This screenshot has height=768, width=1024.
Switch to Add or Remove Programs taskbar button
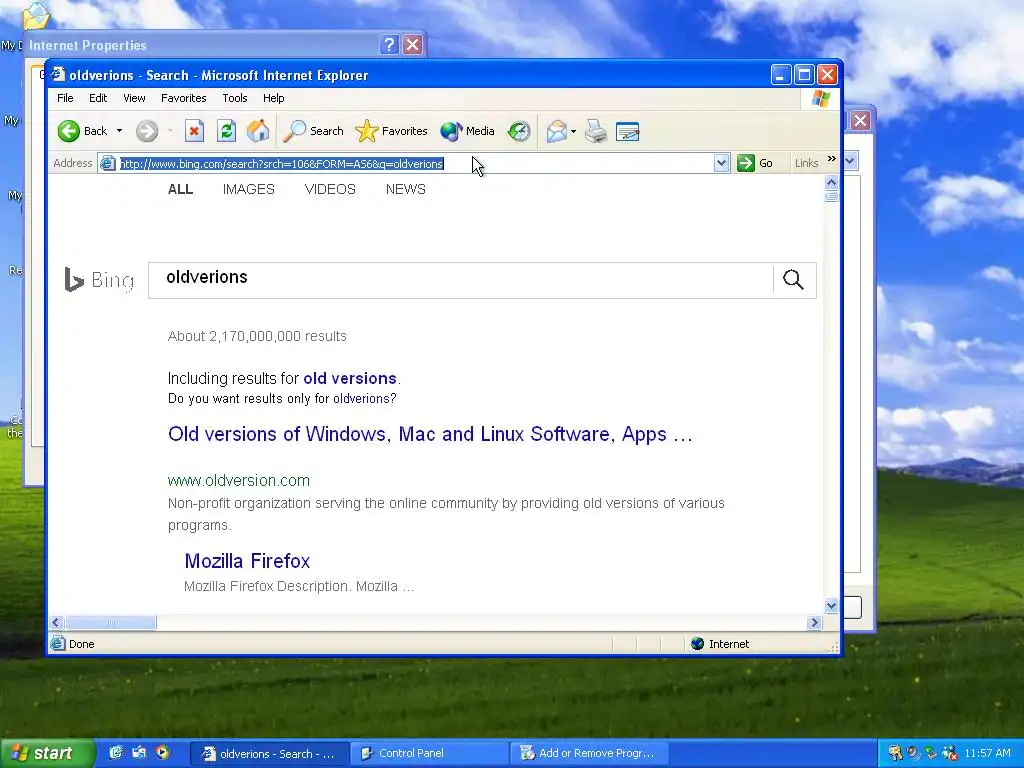click(x=590, y=753)
